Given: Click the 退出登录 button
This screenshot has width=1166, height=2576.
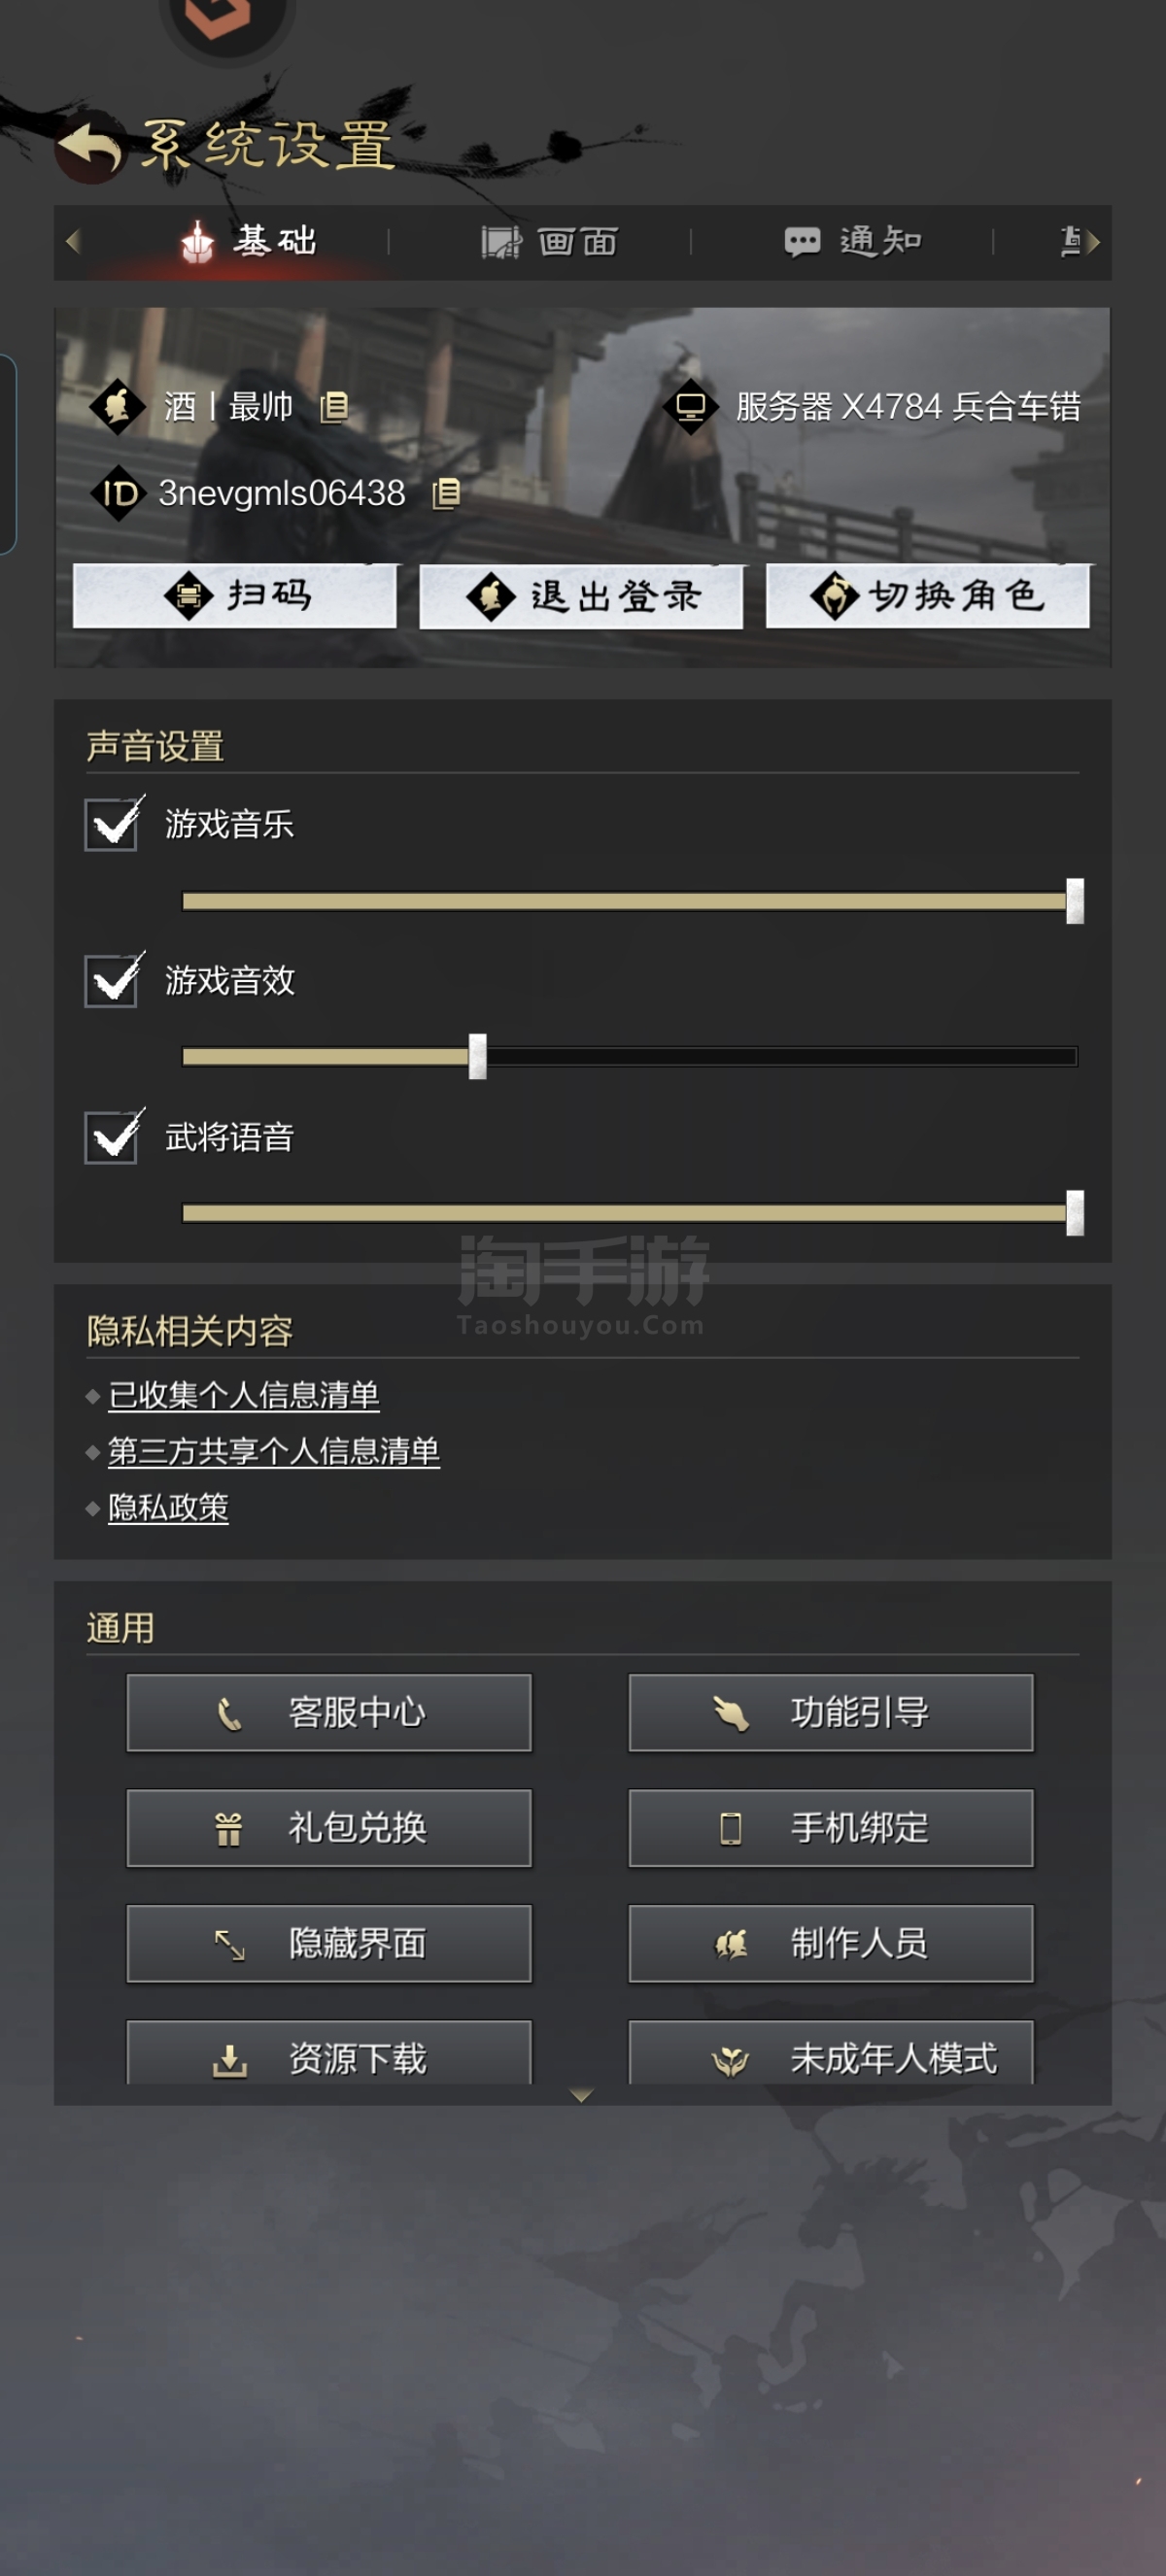Looking at the screenshot, I should pos(581,596).
